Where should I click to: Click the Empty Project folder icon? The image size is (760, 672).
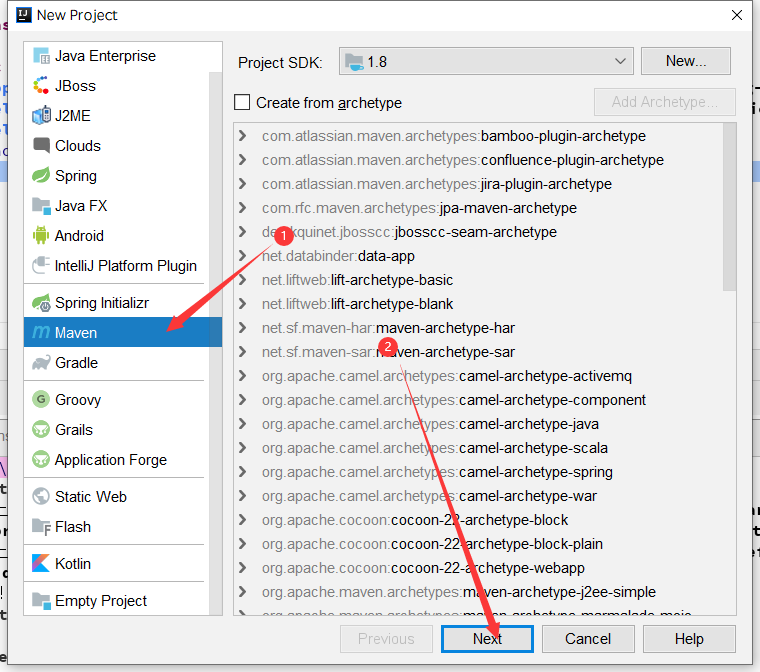41,601
